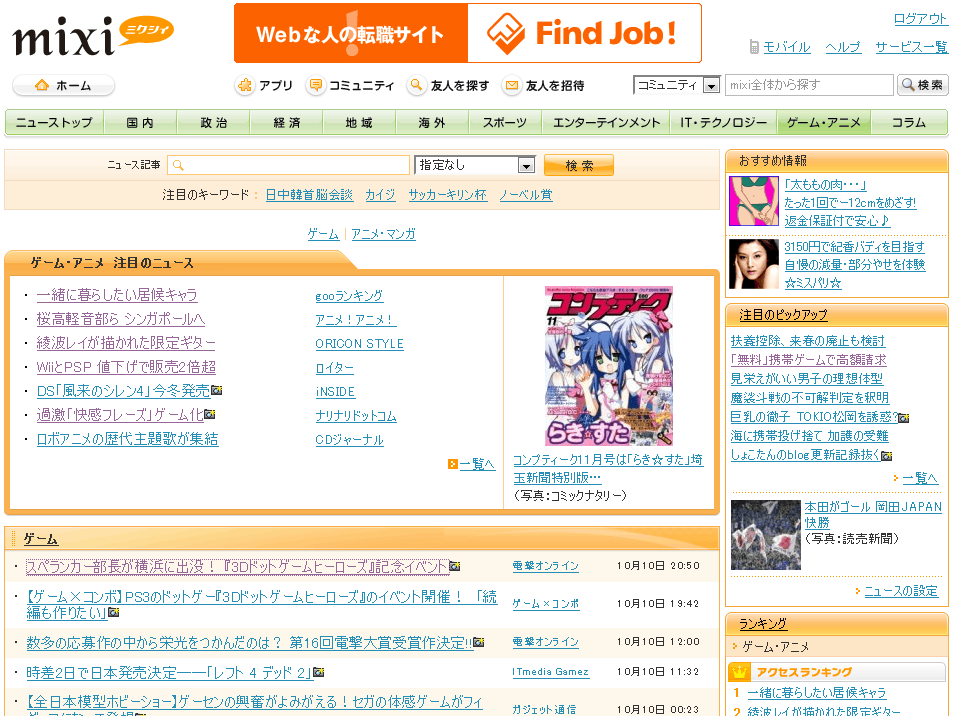The height and width of the screenshot is (716, 953).
Task: Open the ゲーム sub-category link
Action: (323, 233)
